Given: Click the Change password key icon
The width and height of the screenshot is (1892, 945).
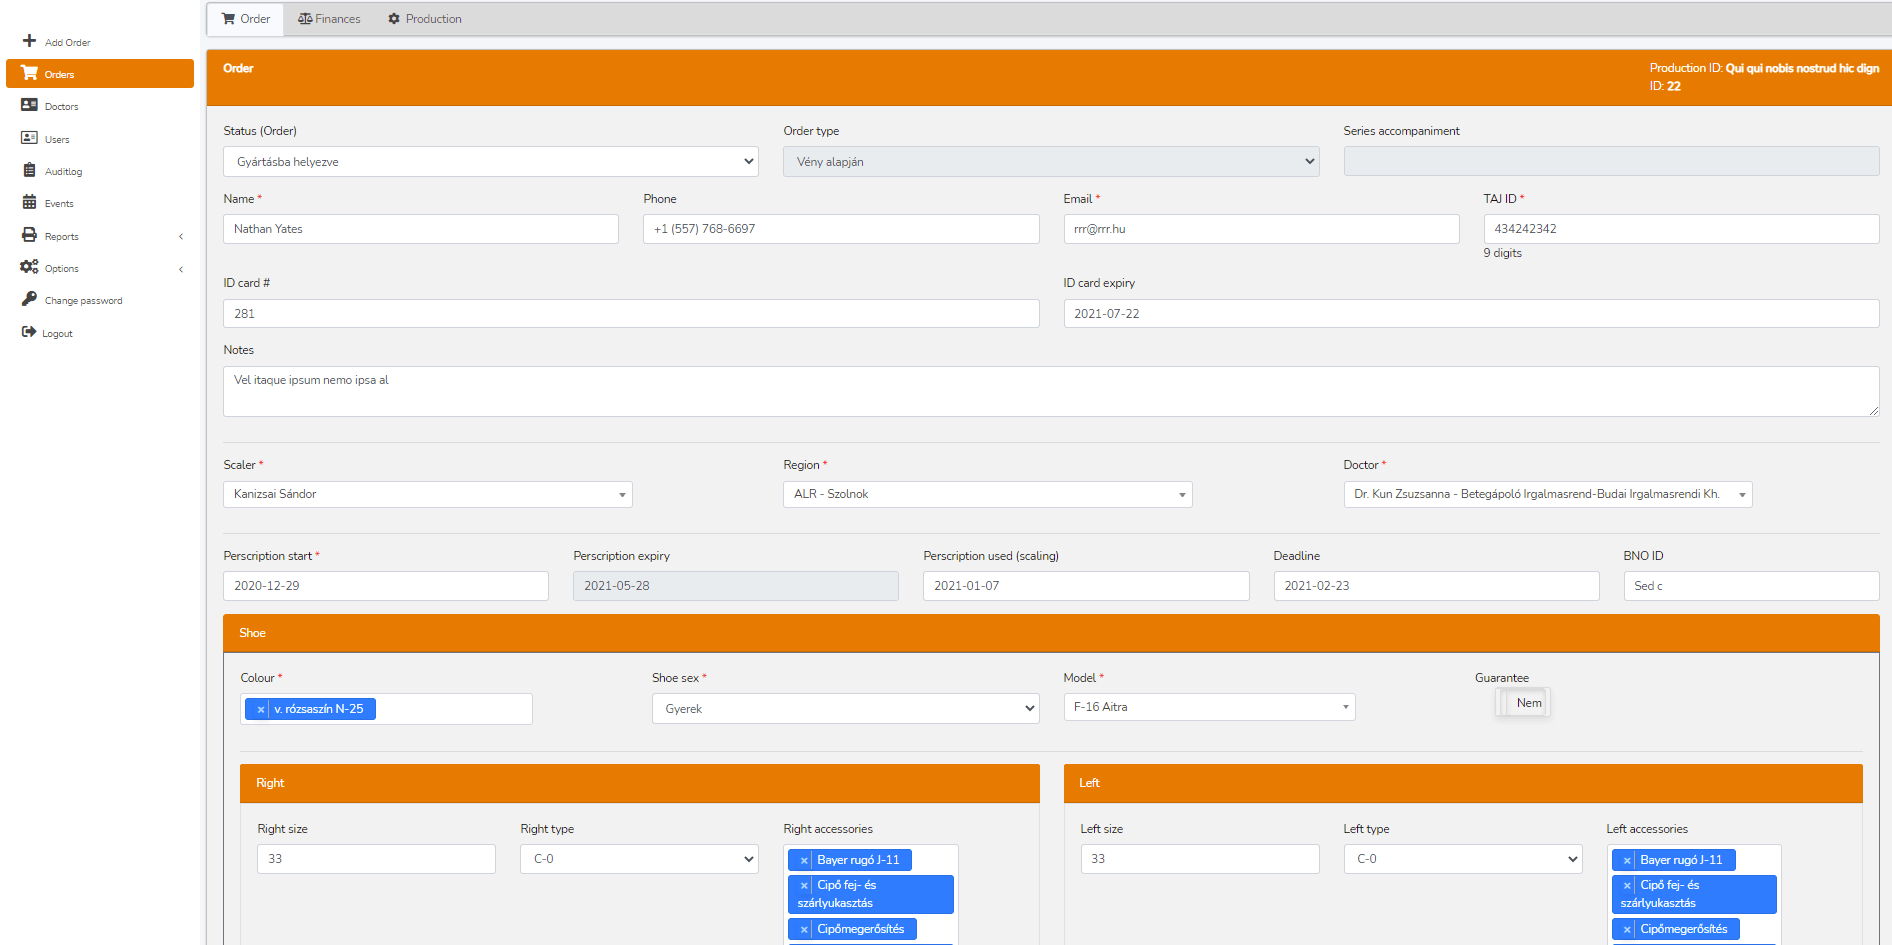Looking at the screenshot, I should (x=29, y=299).
